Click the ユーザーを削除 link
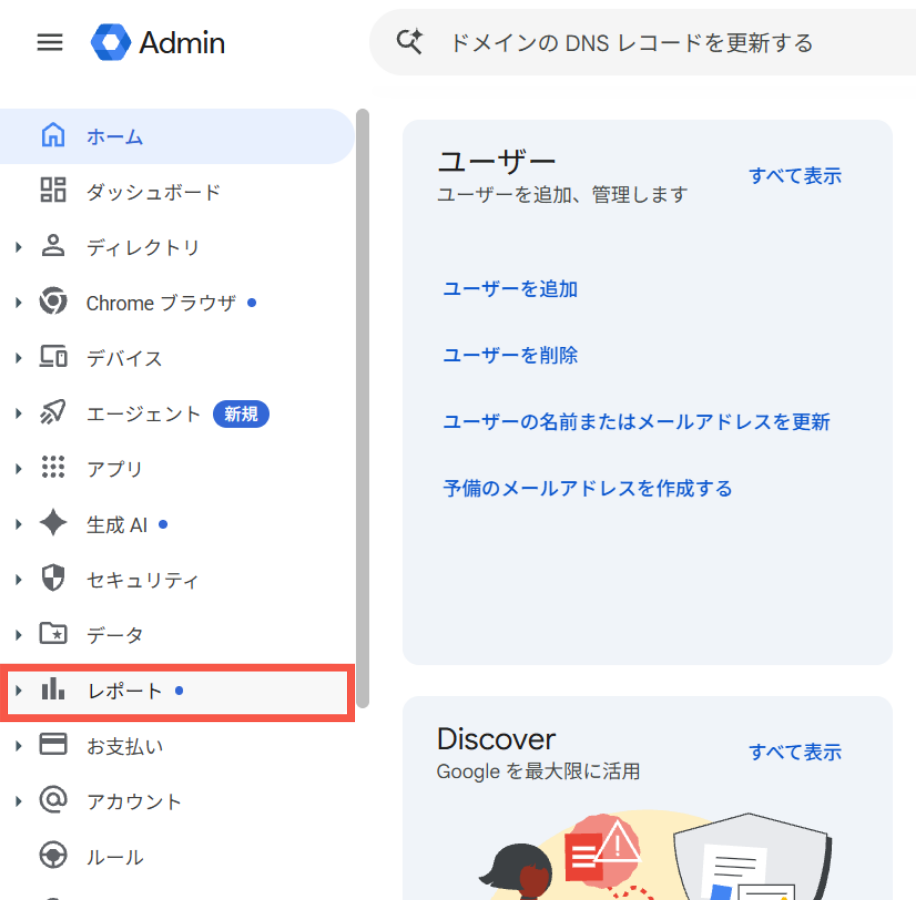Image resolution: width=916 pixels, height=900 pixels. 510,355
